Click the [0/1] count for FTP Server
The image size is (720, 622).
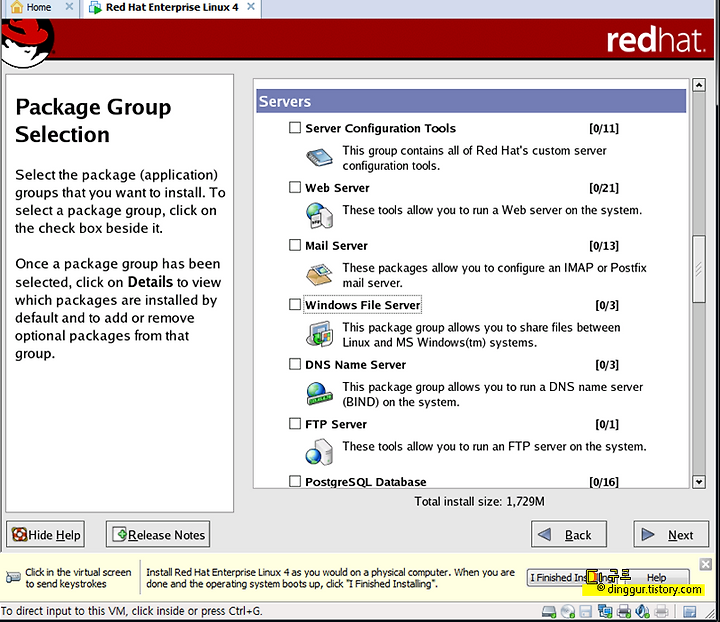pyautogui.click(x=607, y=424)
